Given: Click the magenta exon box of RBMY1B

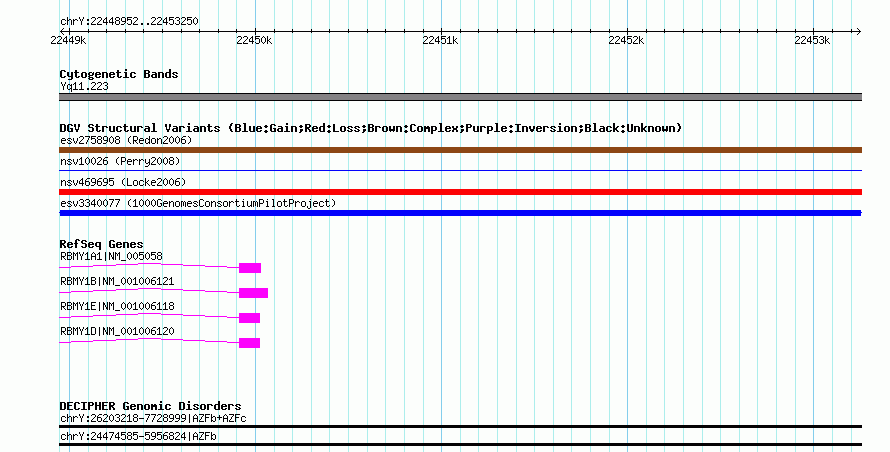Looking at the screenshot, I should pos(253,293).
